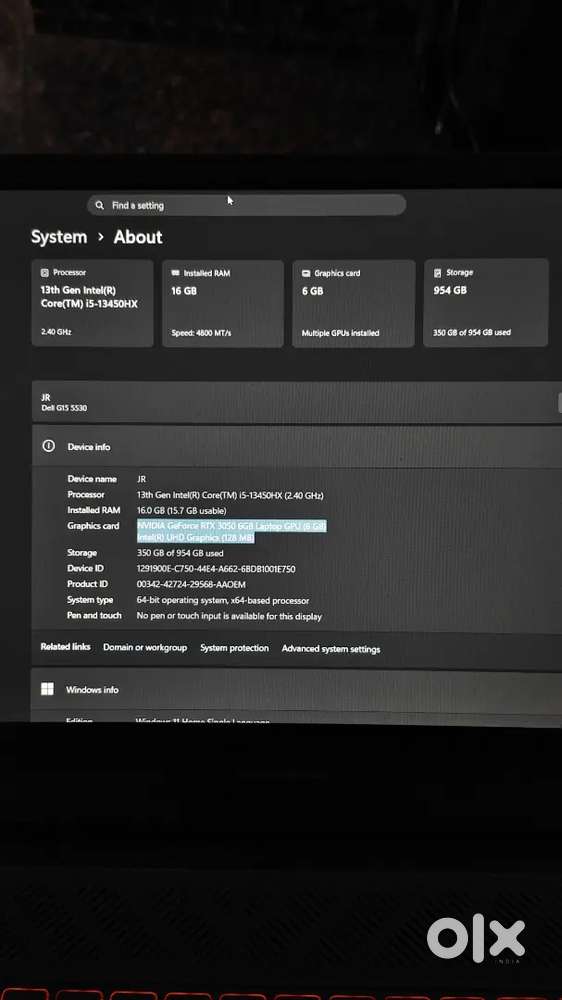The width and height of the screenshot is (562, 1000).
Task: Click the 2.40 GHz processor speed text
Action: 56,332
